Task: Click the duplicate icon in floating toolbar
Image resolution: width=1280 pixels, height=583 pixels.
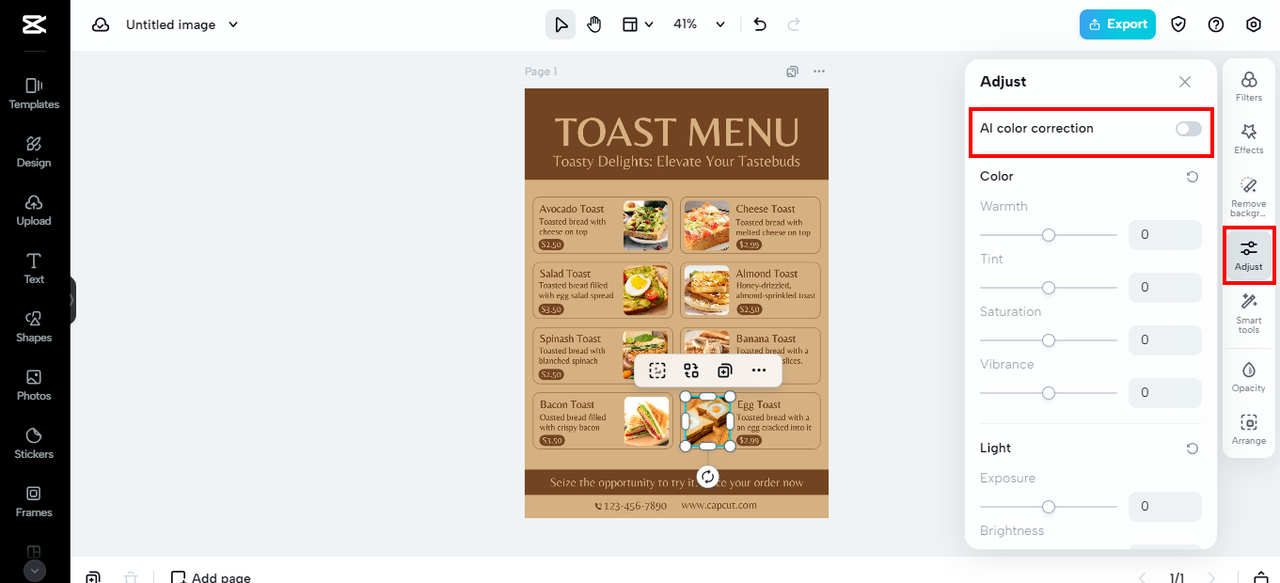Action: pyautogui.click(x=725, y=370)
